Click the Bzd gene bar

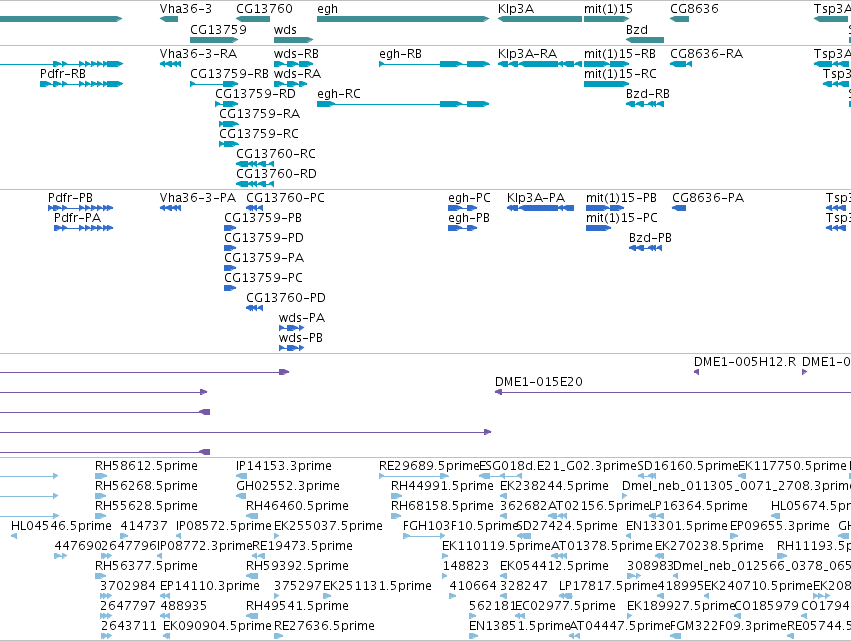point(645,40)
